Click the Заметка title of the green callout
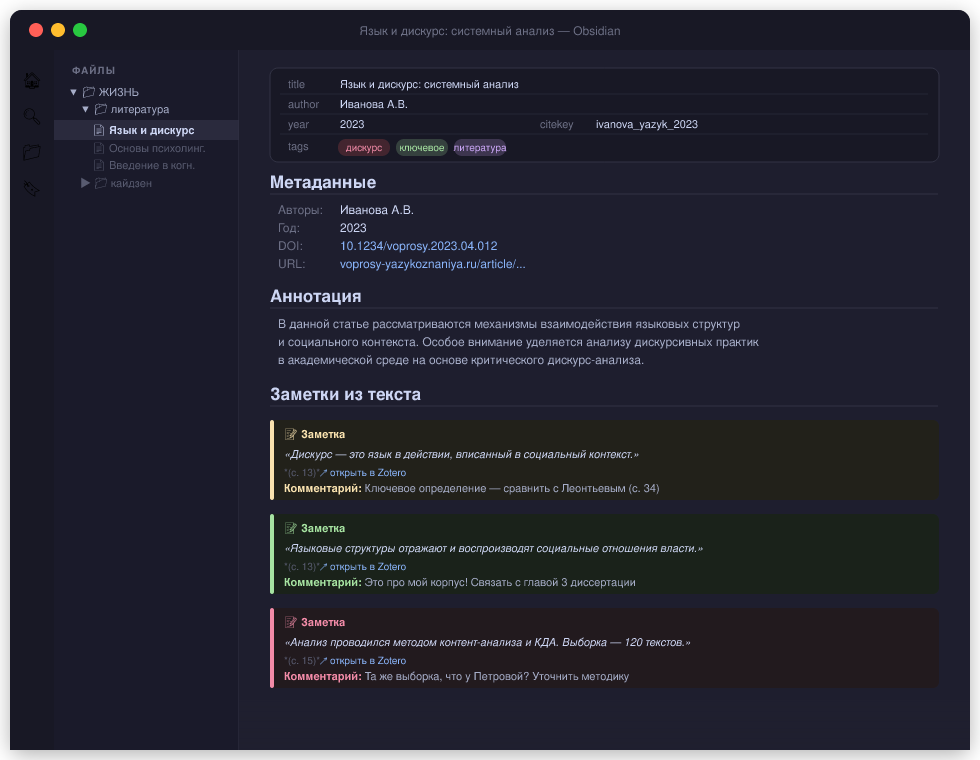Image resolution: width=980 pixels, height=760 pixels. [x=322, y=528]
